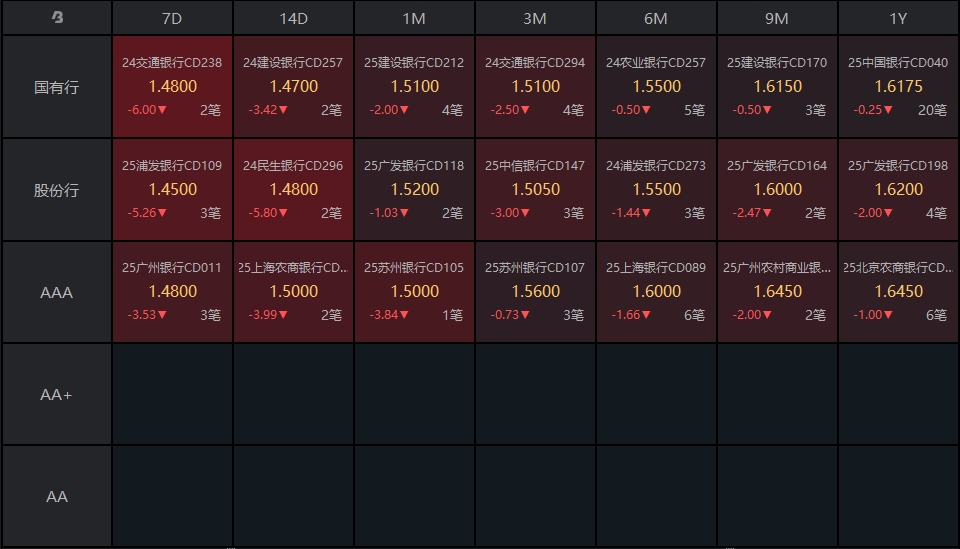Open the 25北京农商银行CD cell
The image size is (960, 549).
coord(898,292)
